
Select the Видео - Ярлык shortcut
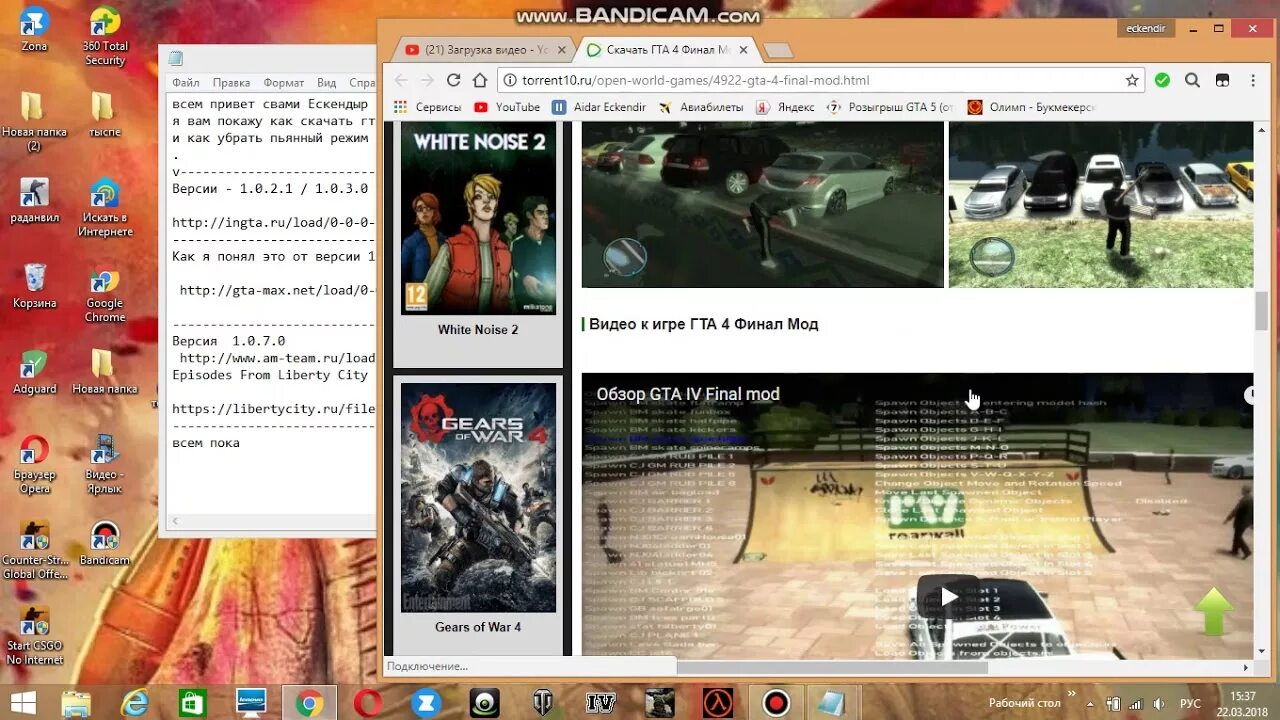[104, 465]
